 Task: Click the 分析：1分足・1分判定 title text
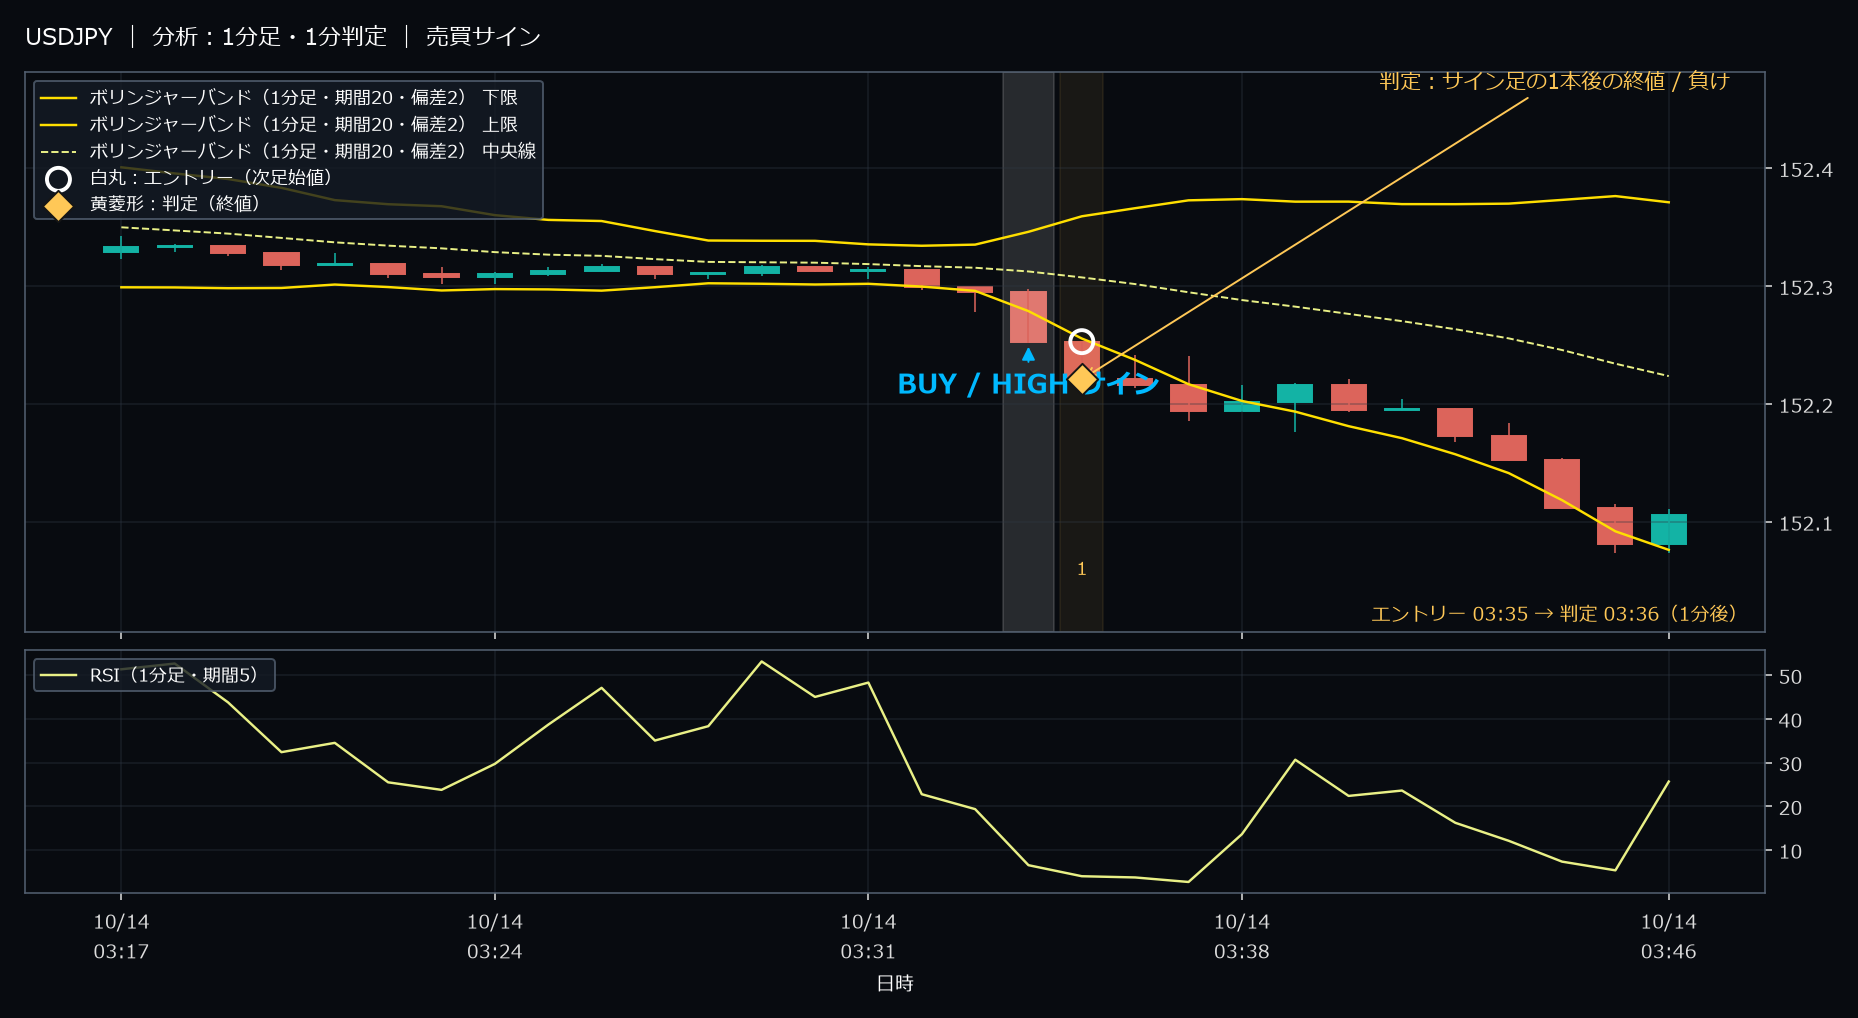point(269,37)
